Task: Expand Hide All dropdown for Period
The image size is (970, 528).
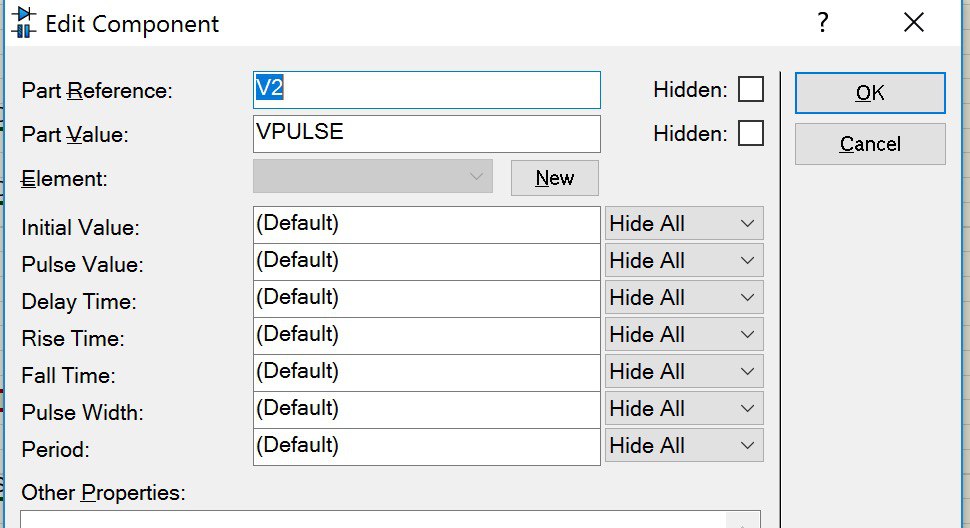Action: pos(684,446)
